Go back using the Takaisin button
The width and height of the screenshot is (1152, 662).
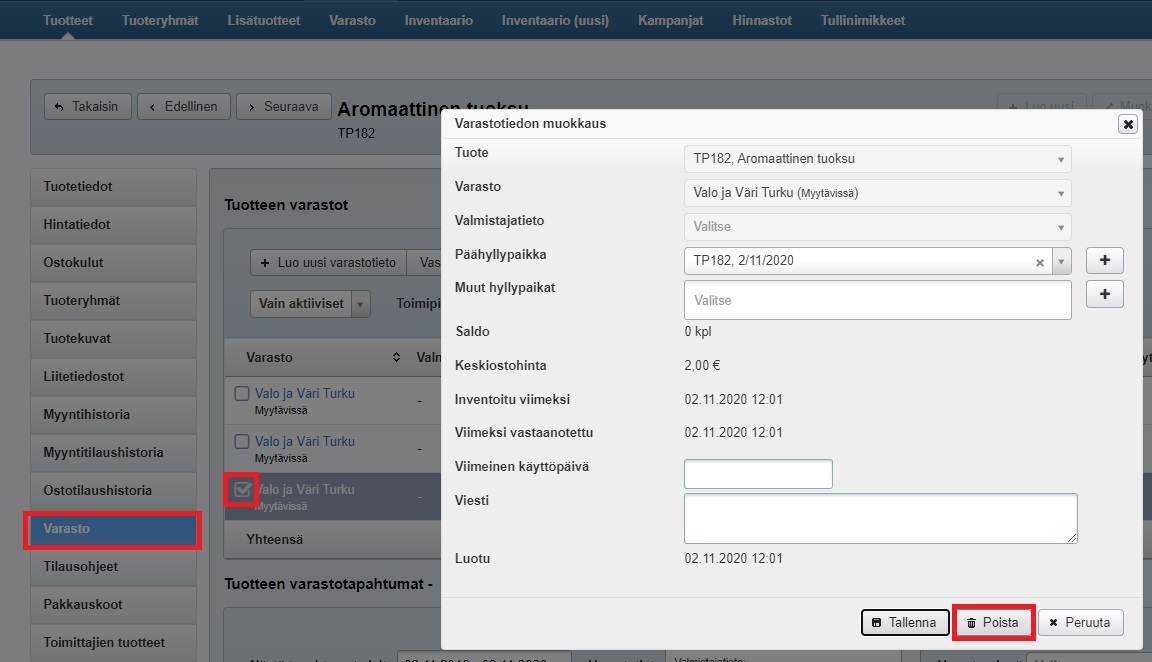[88, 106]
